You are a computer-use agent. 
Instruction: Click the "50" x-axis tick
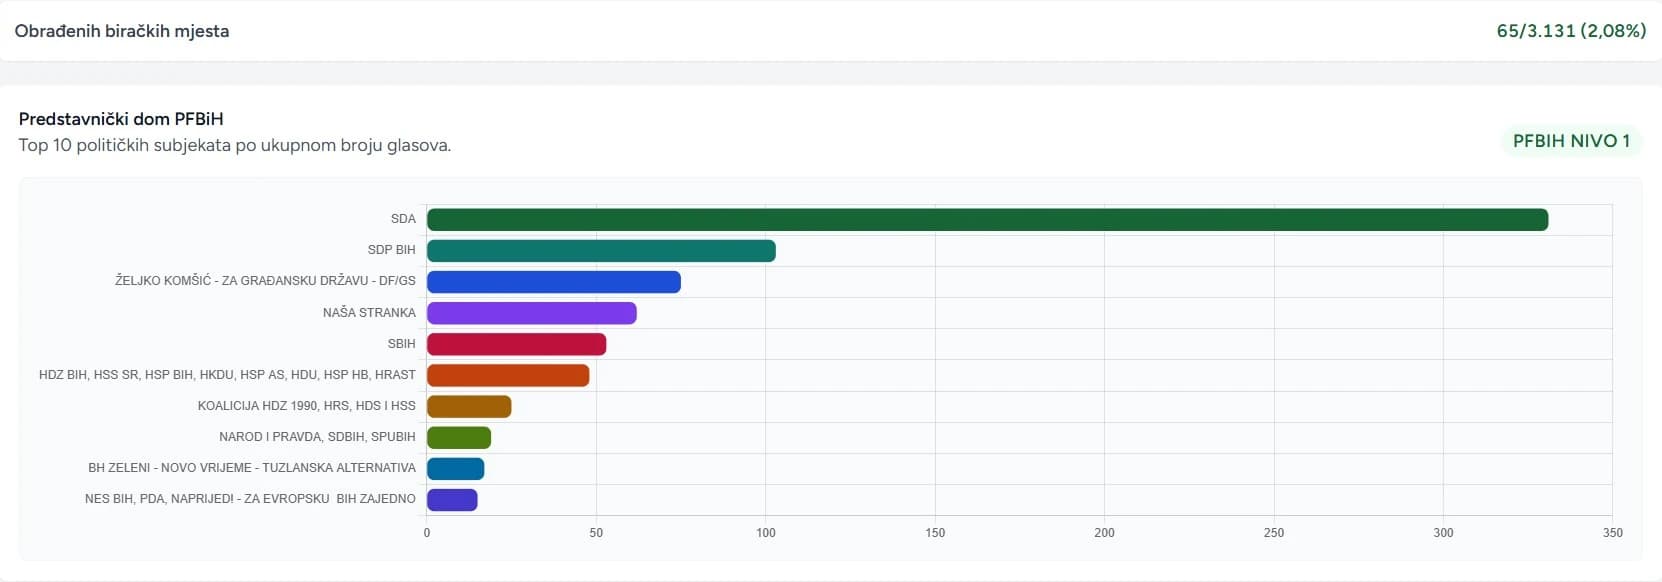pyautogui.click(x=596, y=533)
